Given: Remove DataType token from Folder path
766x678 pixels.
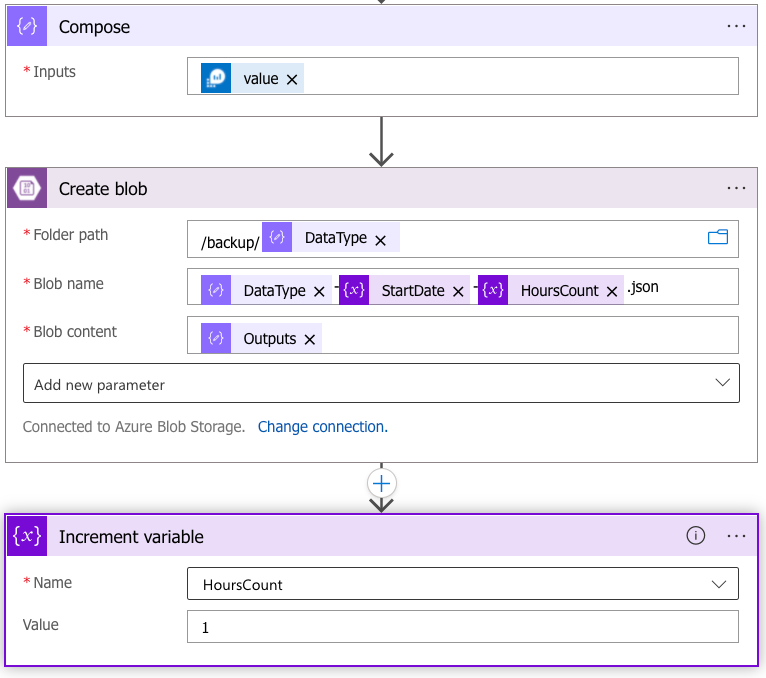Looking at the screenshot, I should tap(380, 240).
